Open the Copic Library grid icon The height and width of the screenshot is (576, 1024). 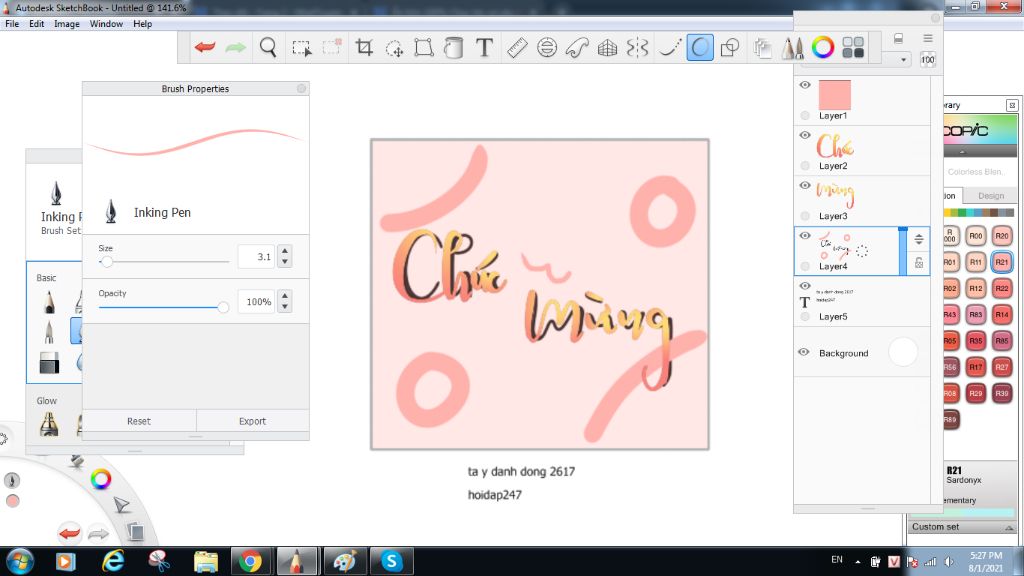(x=853, y=47)
